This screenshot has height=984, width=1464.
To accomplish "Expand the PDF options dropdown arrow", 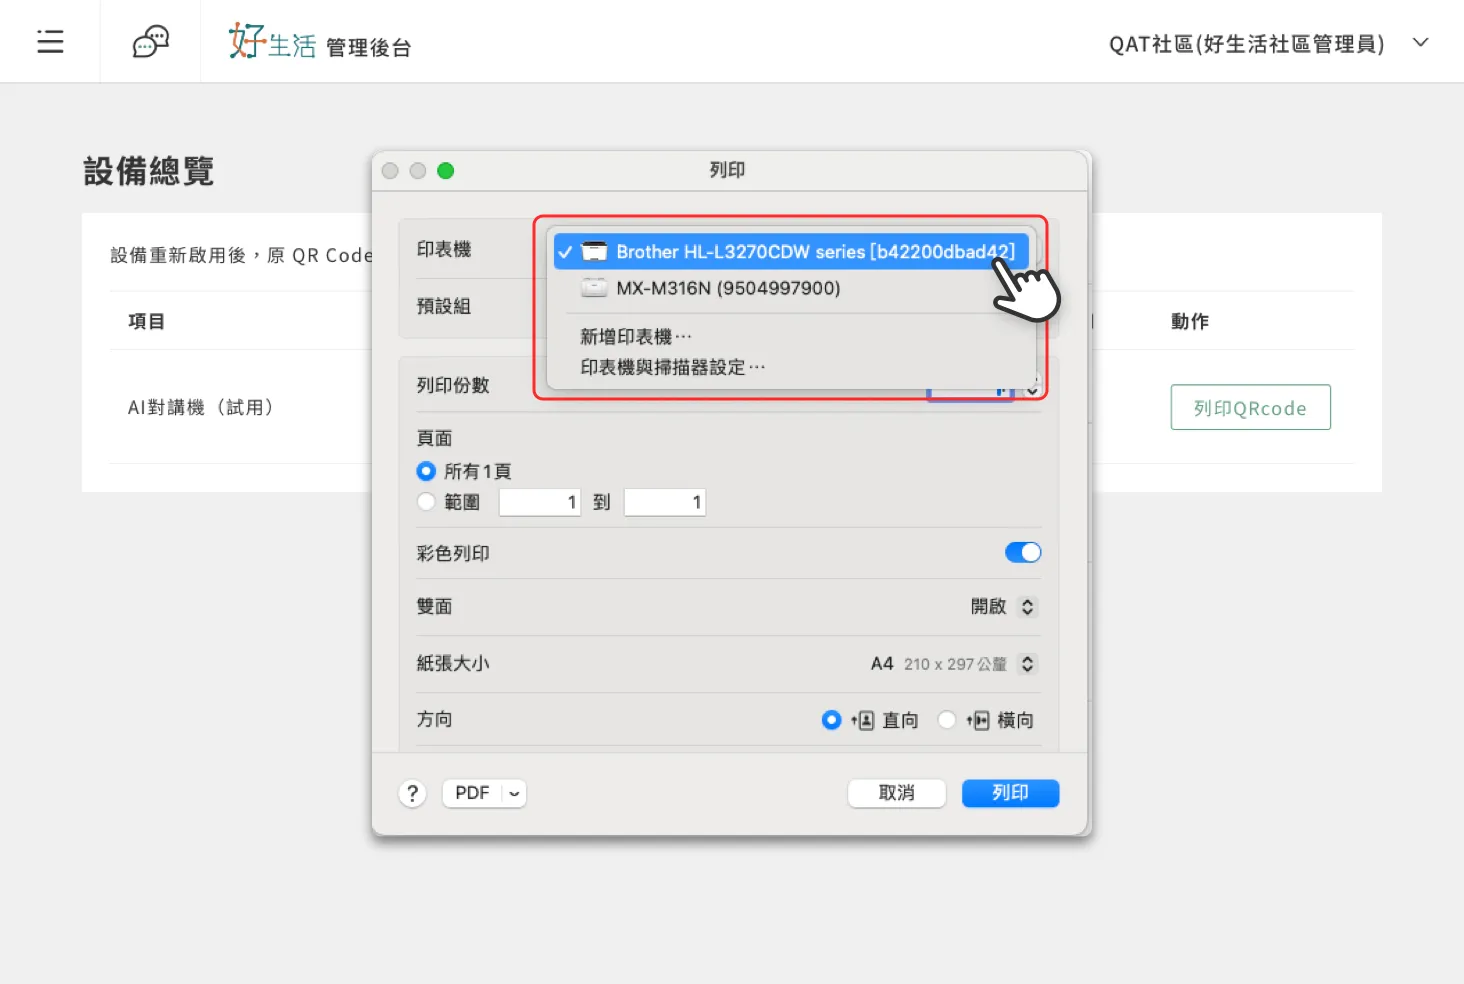I will click(514, 793).
